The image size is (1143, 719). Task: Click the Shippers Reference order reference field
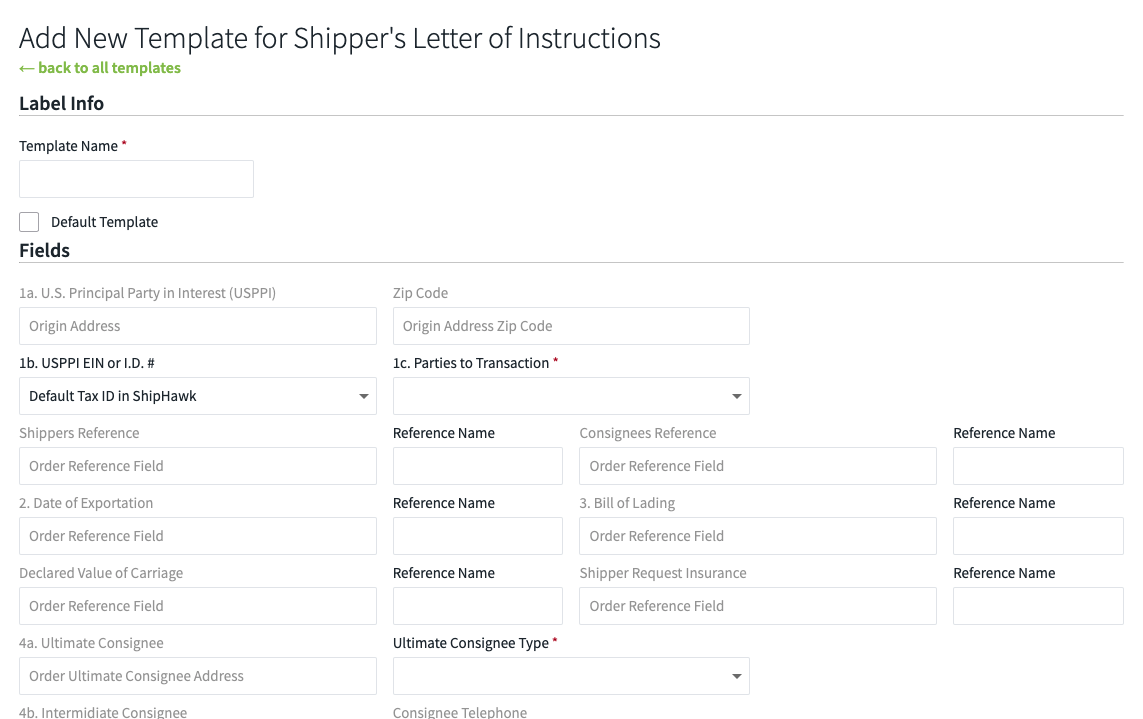[x=197, y=466]
